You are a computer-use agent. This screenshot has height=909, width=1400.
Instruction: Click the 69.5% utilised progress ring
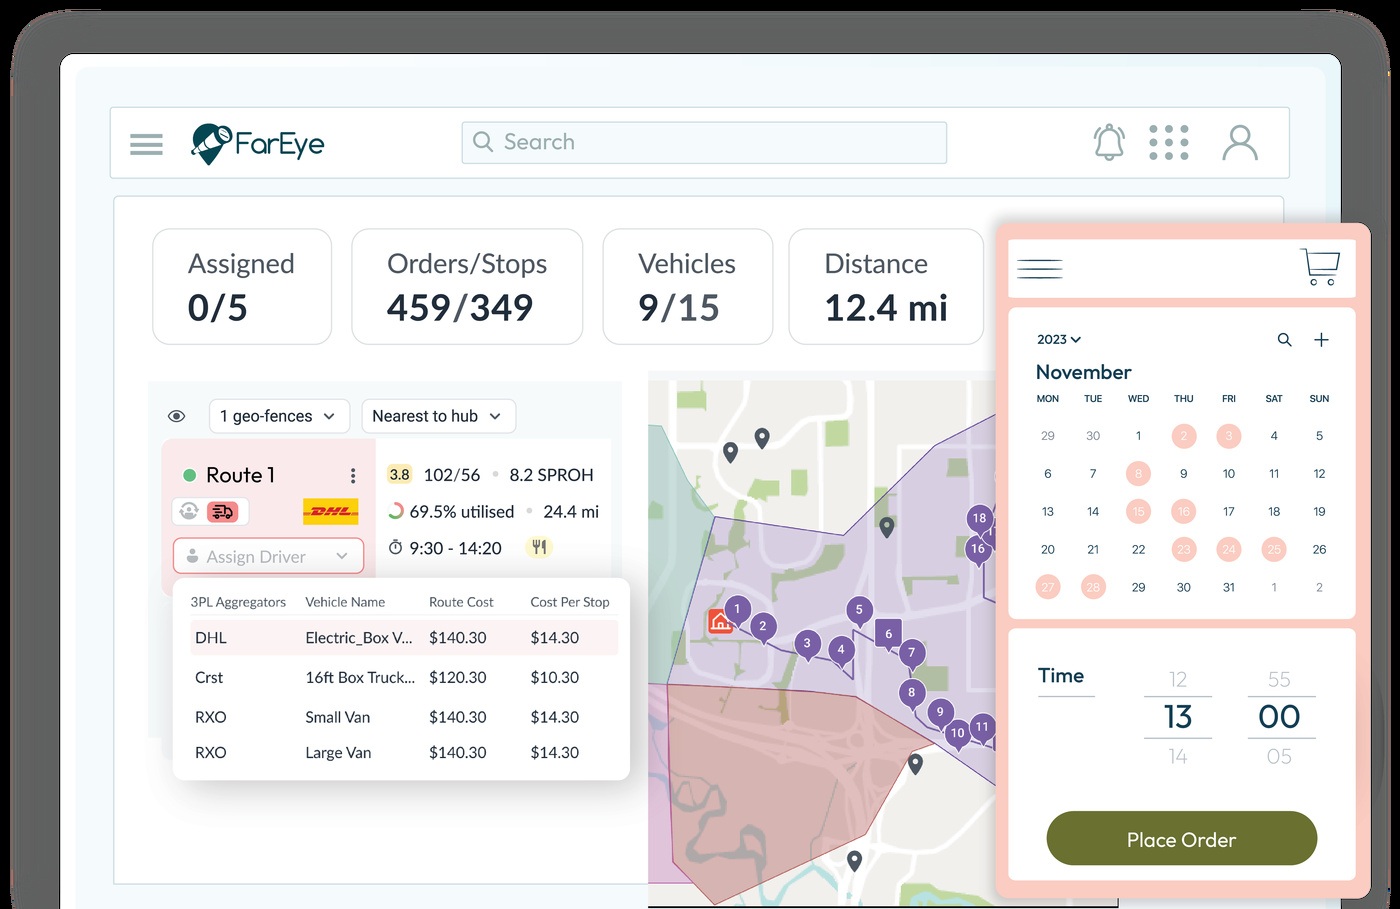point(397,511)
